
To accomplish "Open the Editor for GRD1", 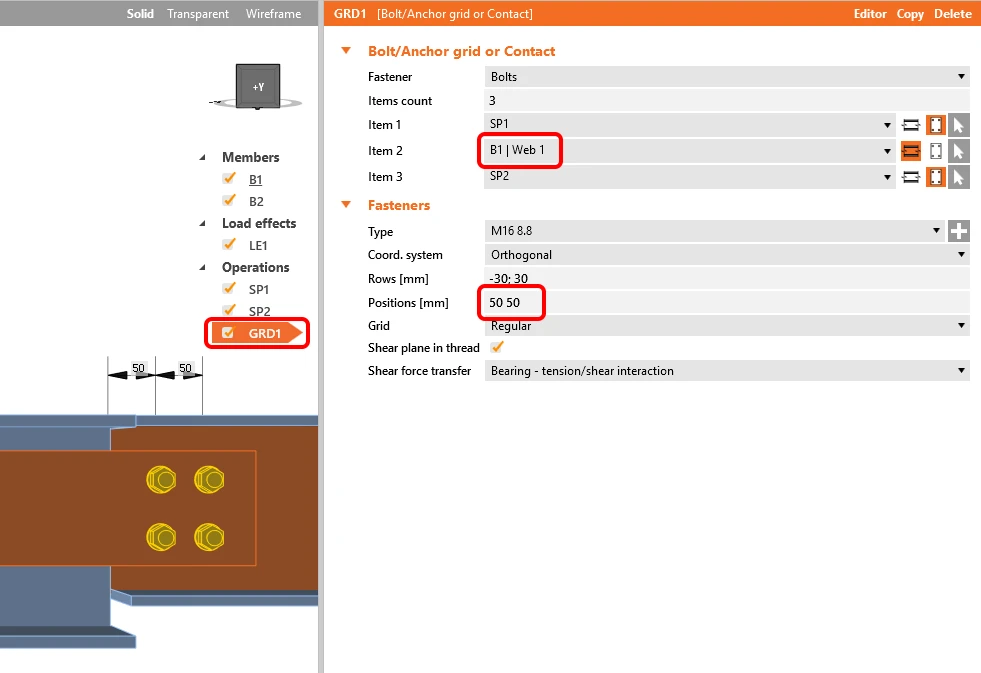I will click(x=870, y=14).
